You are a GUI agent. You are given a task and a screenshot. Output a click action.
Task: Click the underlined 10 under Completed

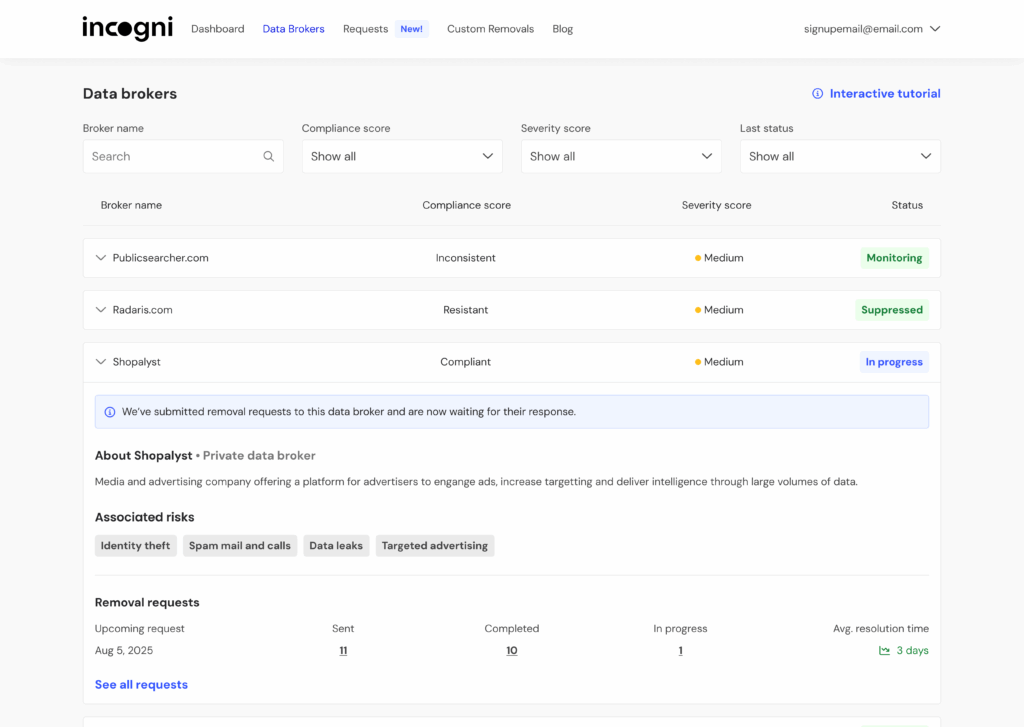(x=511, y=650)
